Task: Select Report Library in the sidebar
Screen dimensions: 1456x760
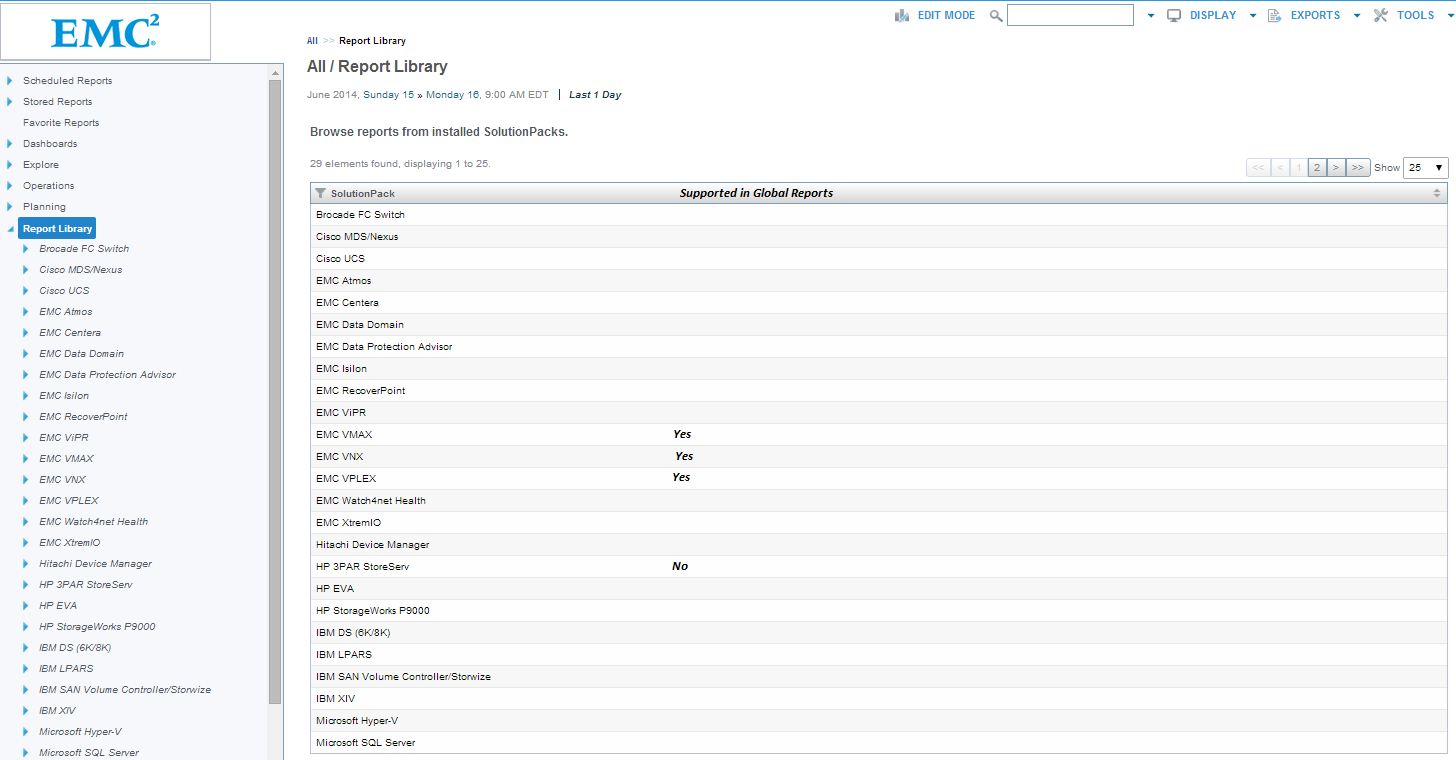Action: (x=57, y=228)
